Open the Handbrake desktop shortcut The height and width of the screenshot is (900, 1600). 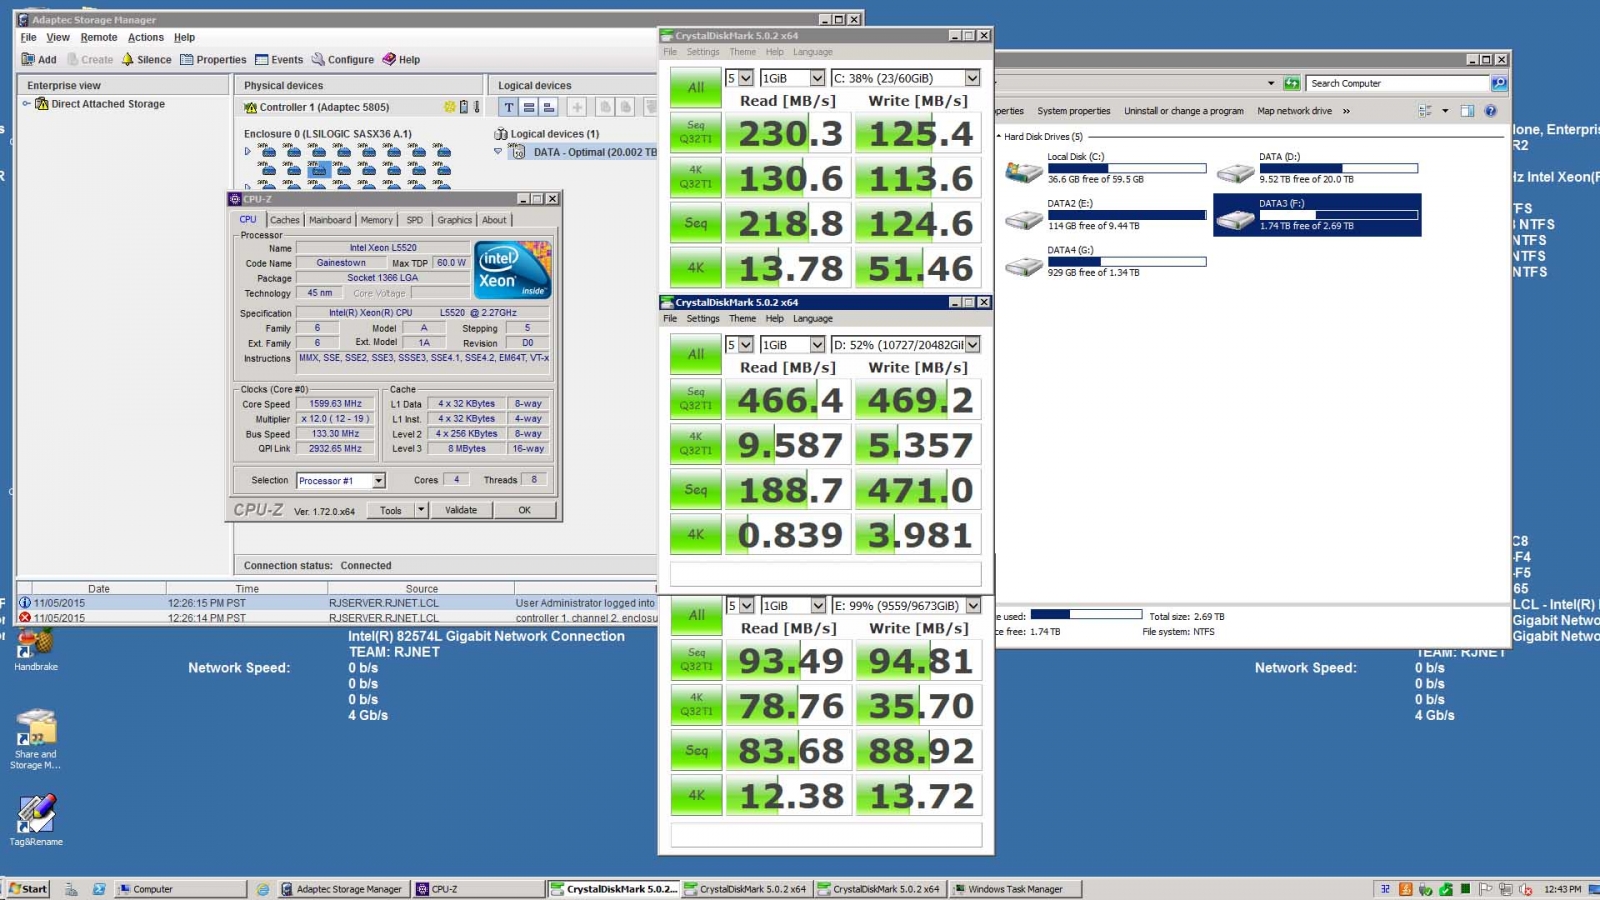[36, 650]
